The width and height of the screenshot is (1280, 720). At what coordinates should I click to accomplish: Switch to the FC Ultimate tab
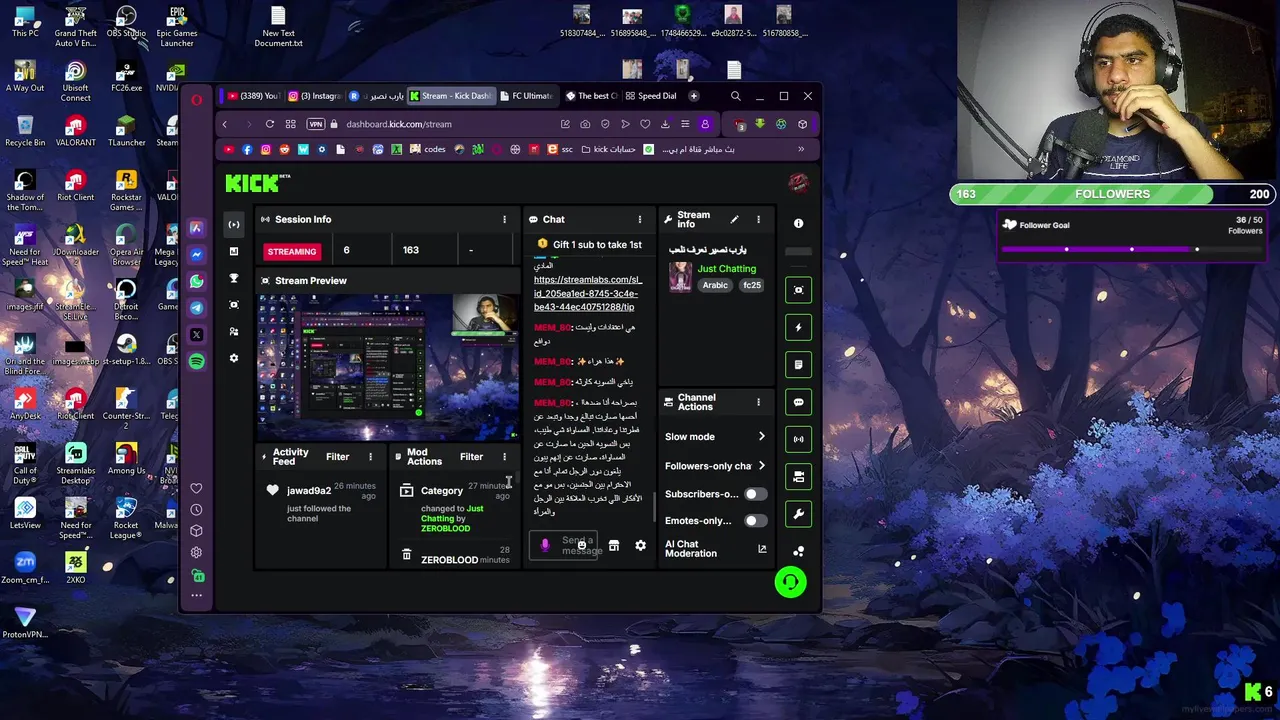click(x=526, y=96)
